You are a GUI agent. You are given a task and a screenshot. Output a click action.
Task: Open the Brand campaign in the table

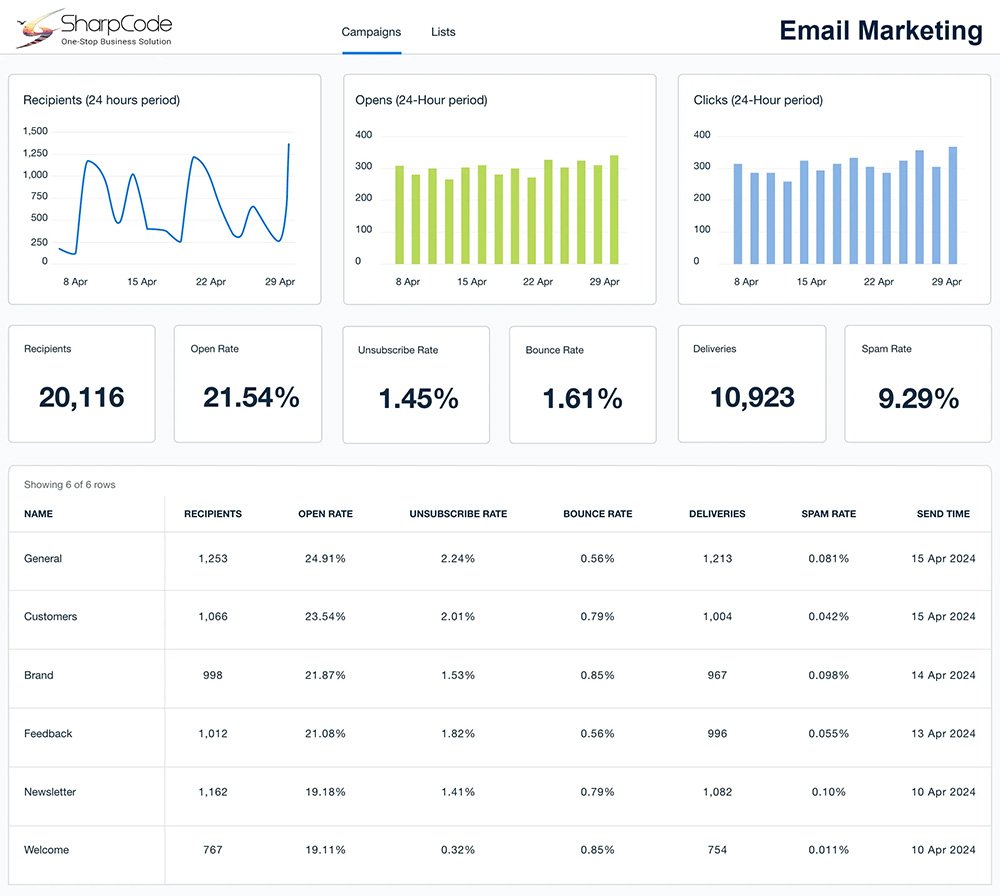click(39, 675)
